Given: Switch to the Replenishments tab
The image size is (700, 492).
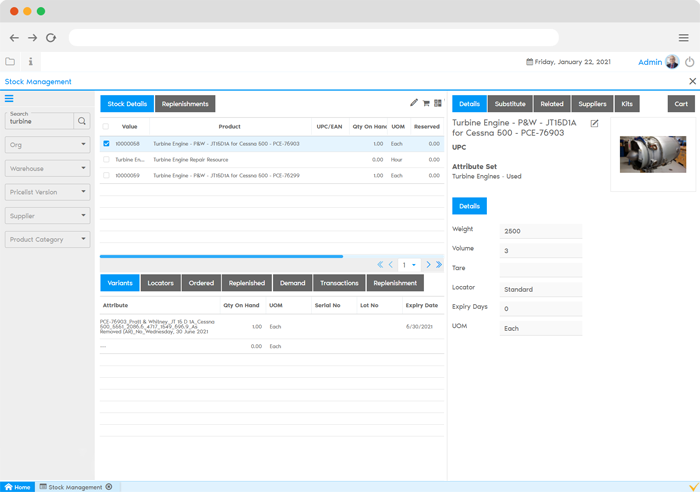Looking at the screenshot, I should point(185,104).
